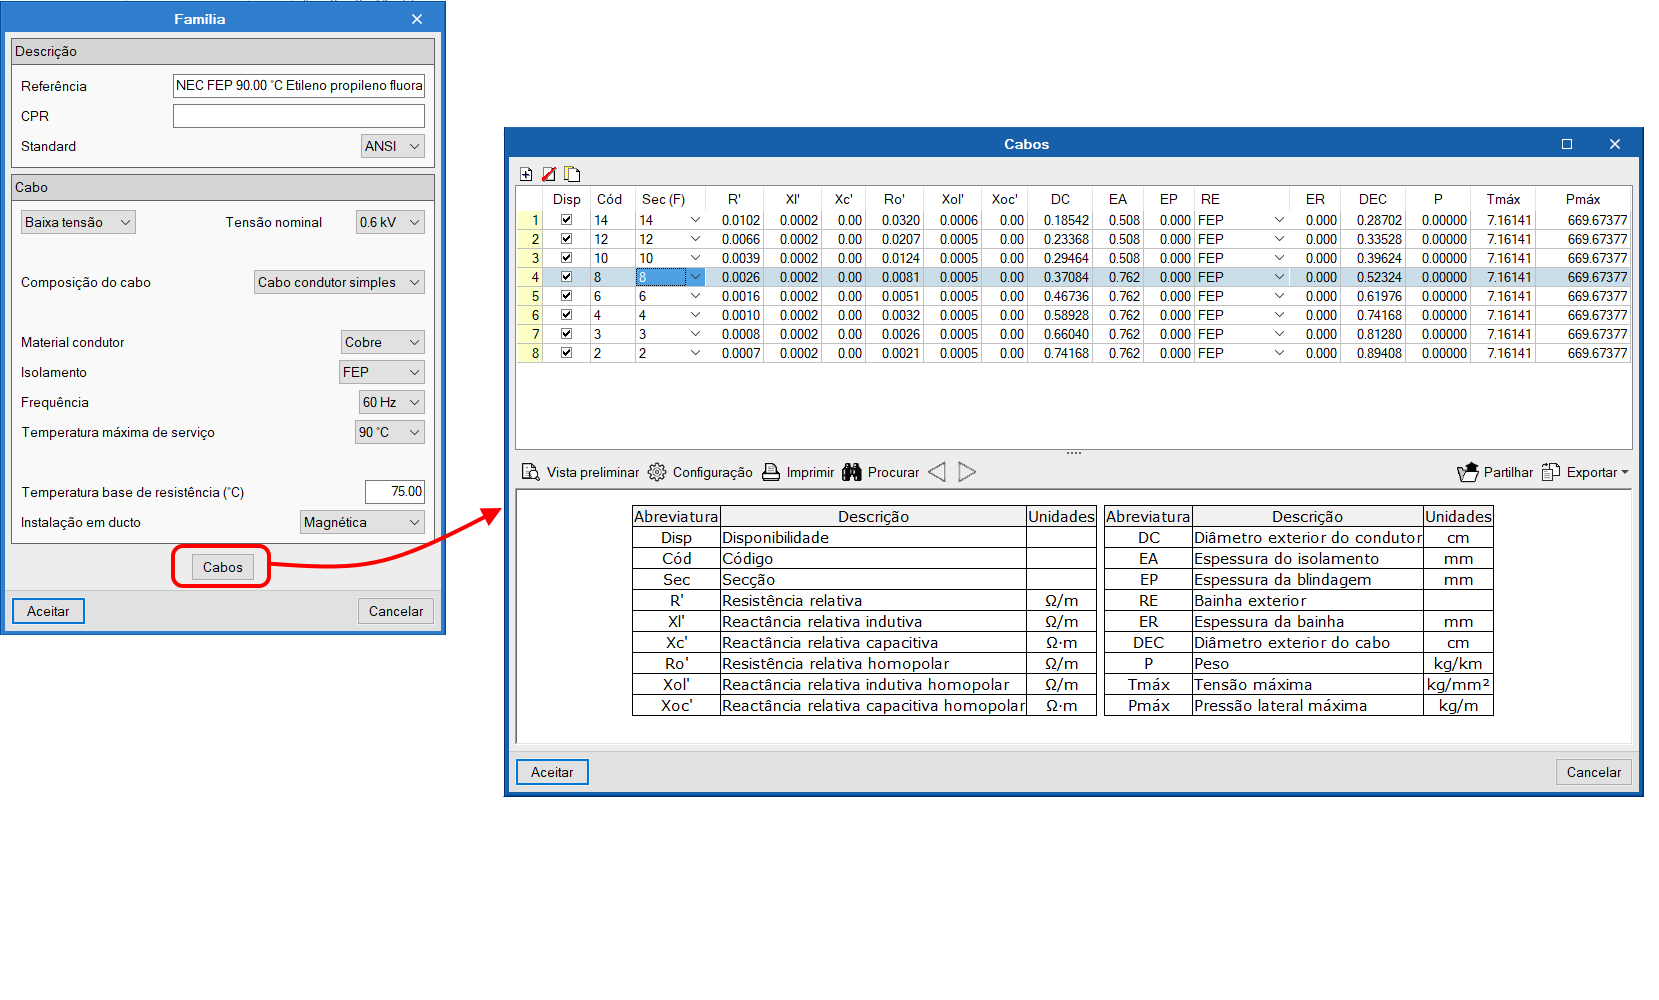Open Instalação em ducto Magnética dropdown
1659x1000 pixels.
tap(362, 522)
